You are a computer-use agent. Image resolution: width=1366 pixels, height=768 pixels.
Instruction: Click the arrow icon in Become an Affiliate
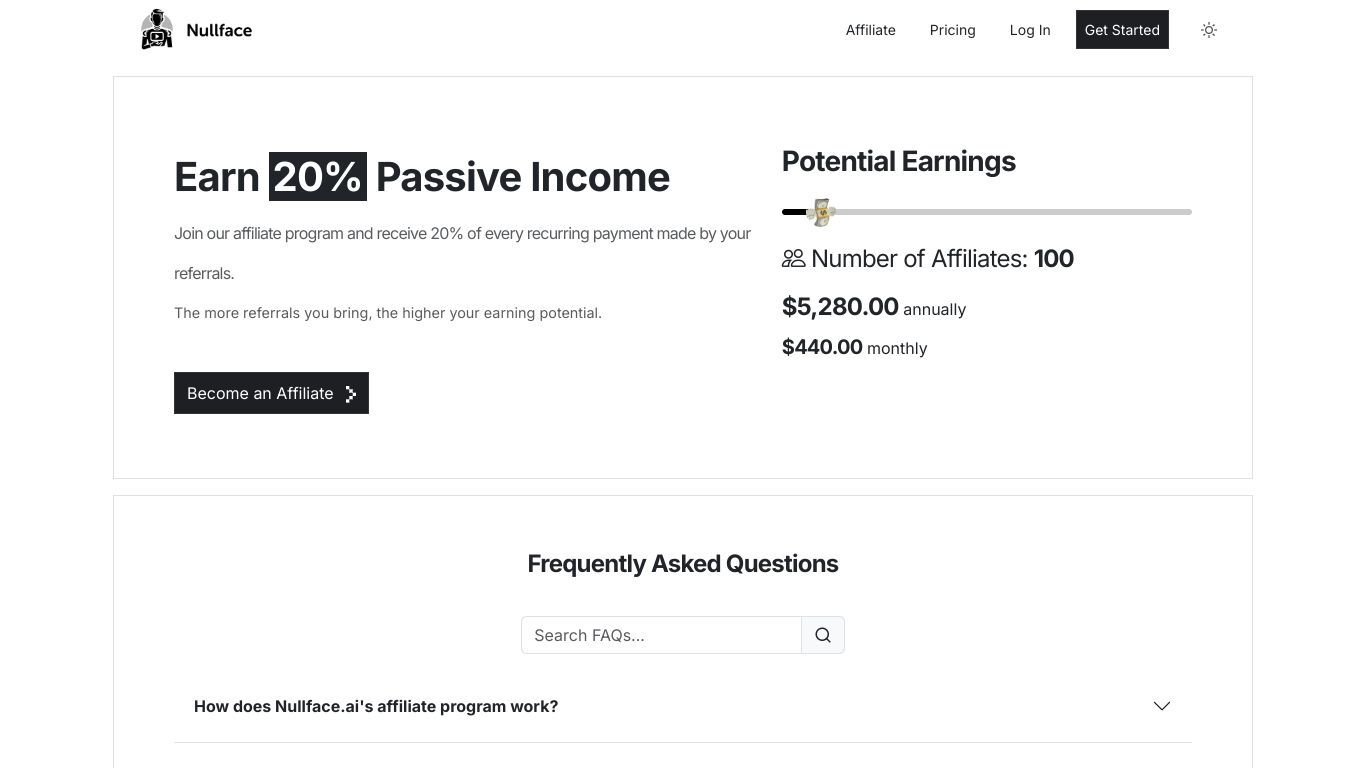point(351,394)
